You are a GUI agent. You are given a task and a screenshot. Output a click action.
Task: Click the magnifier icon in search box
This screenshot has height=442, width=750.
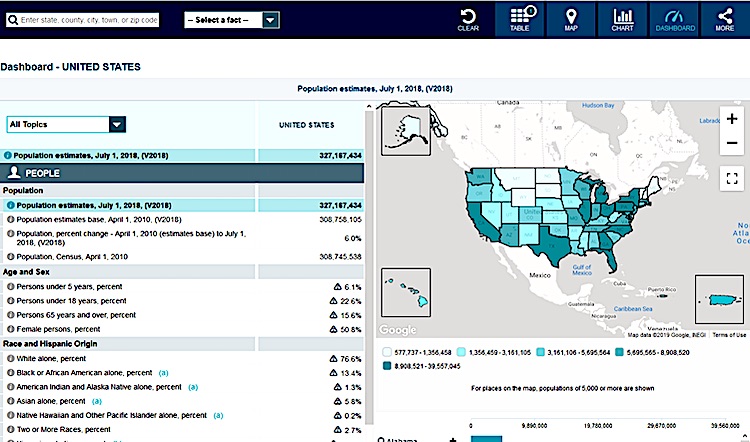pos(13,20)
